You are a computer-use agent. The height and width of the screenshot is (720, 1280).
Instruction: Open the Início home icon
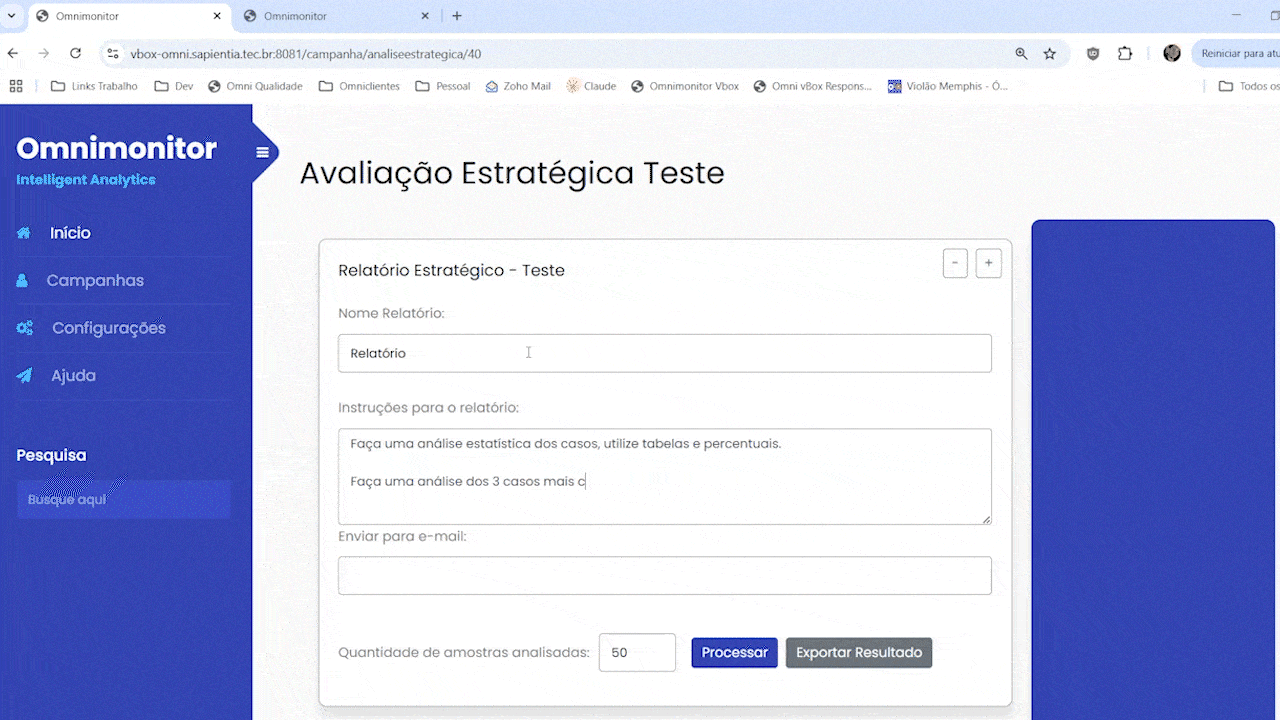[24, 233]
